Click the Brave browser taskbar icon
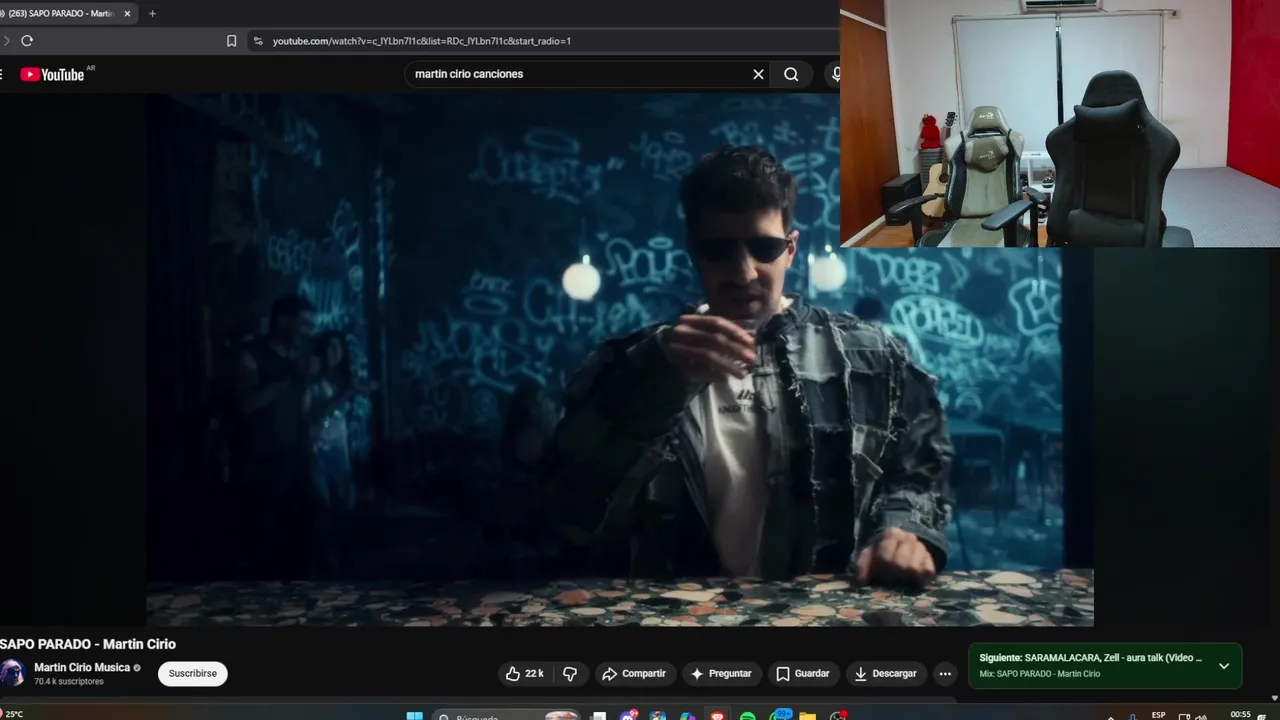This screenshot has height=720, width=1280. point(717,716)
